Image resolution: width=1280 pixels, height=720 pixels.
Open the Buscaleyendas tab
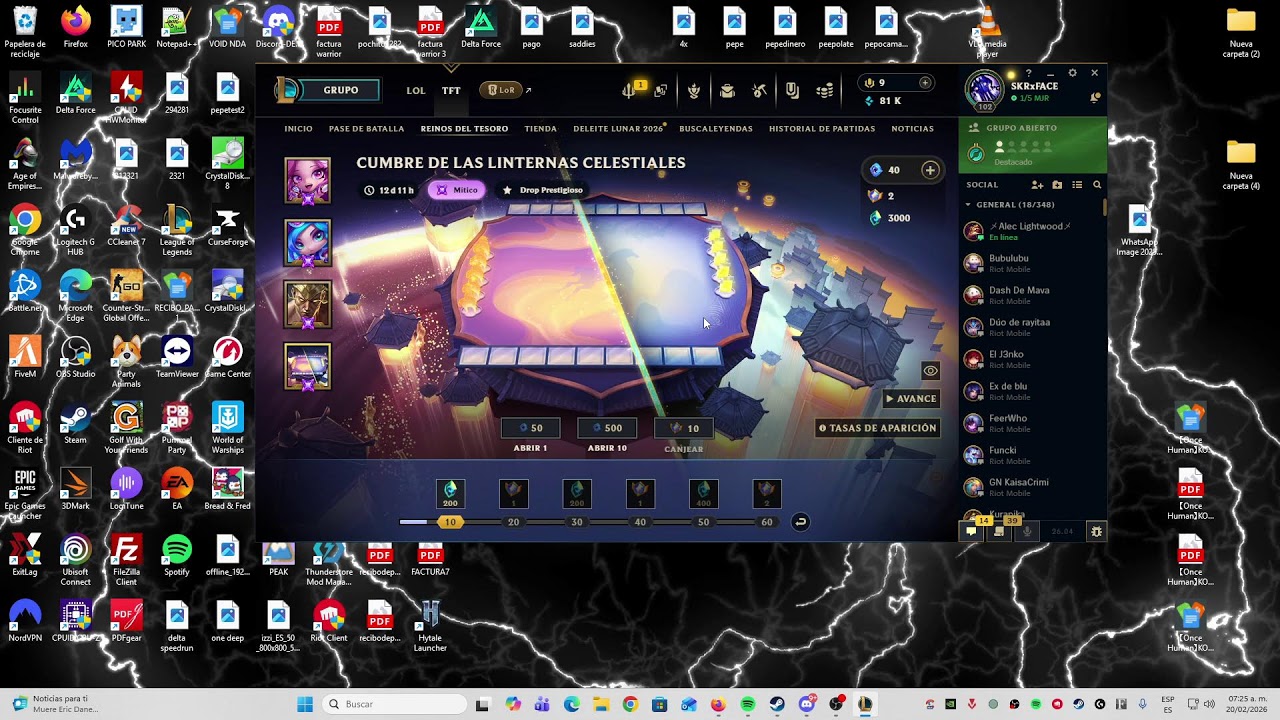716,129
